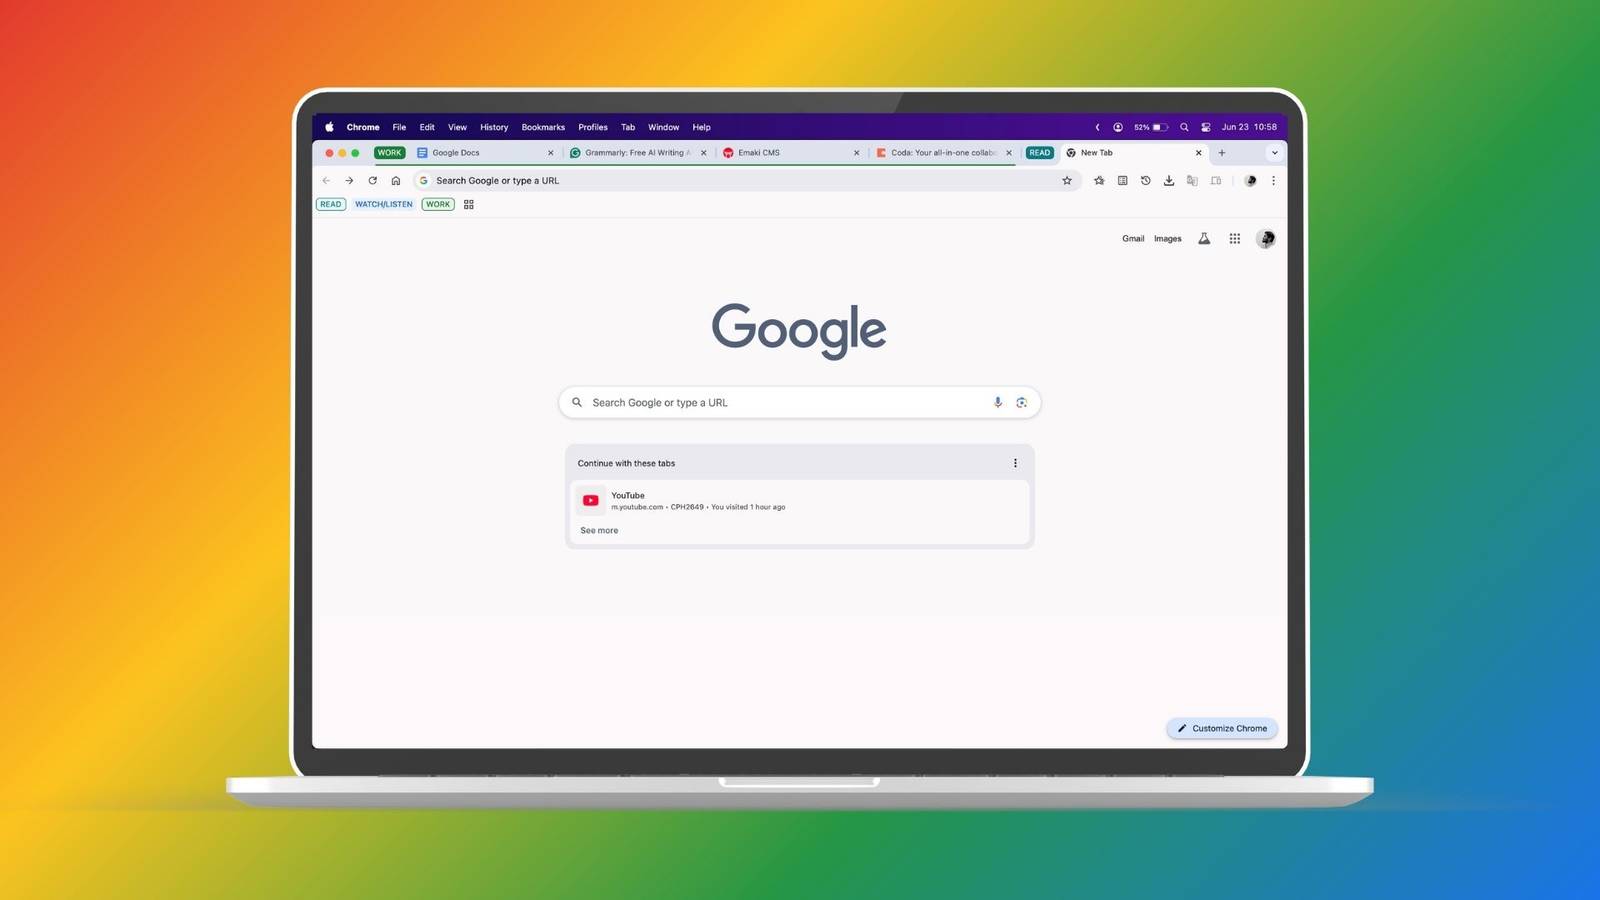The width and height of the screenshot is (1600, 900).
Task: Open options menu for Continue with these tabs
Action: (1015, 463)
